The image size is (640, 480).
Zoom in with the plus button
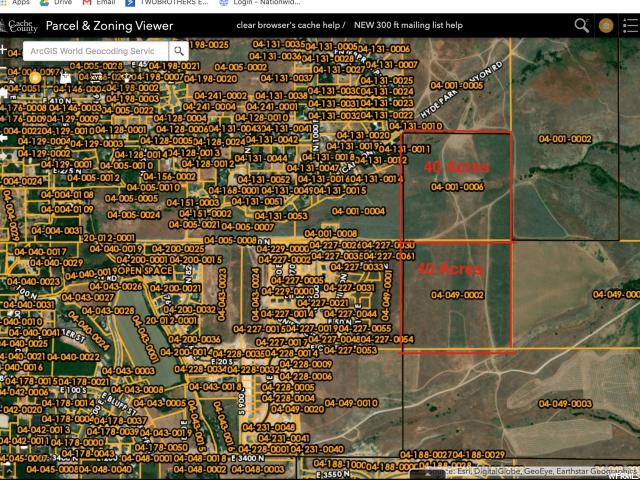tap(3, 50)
